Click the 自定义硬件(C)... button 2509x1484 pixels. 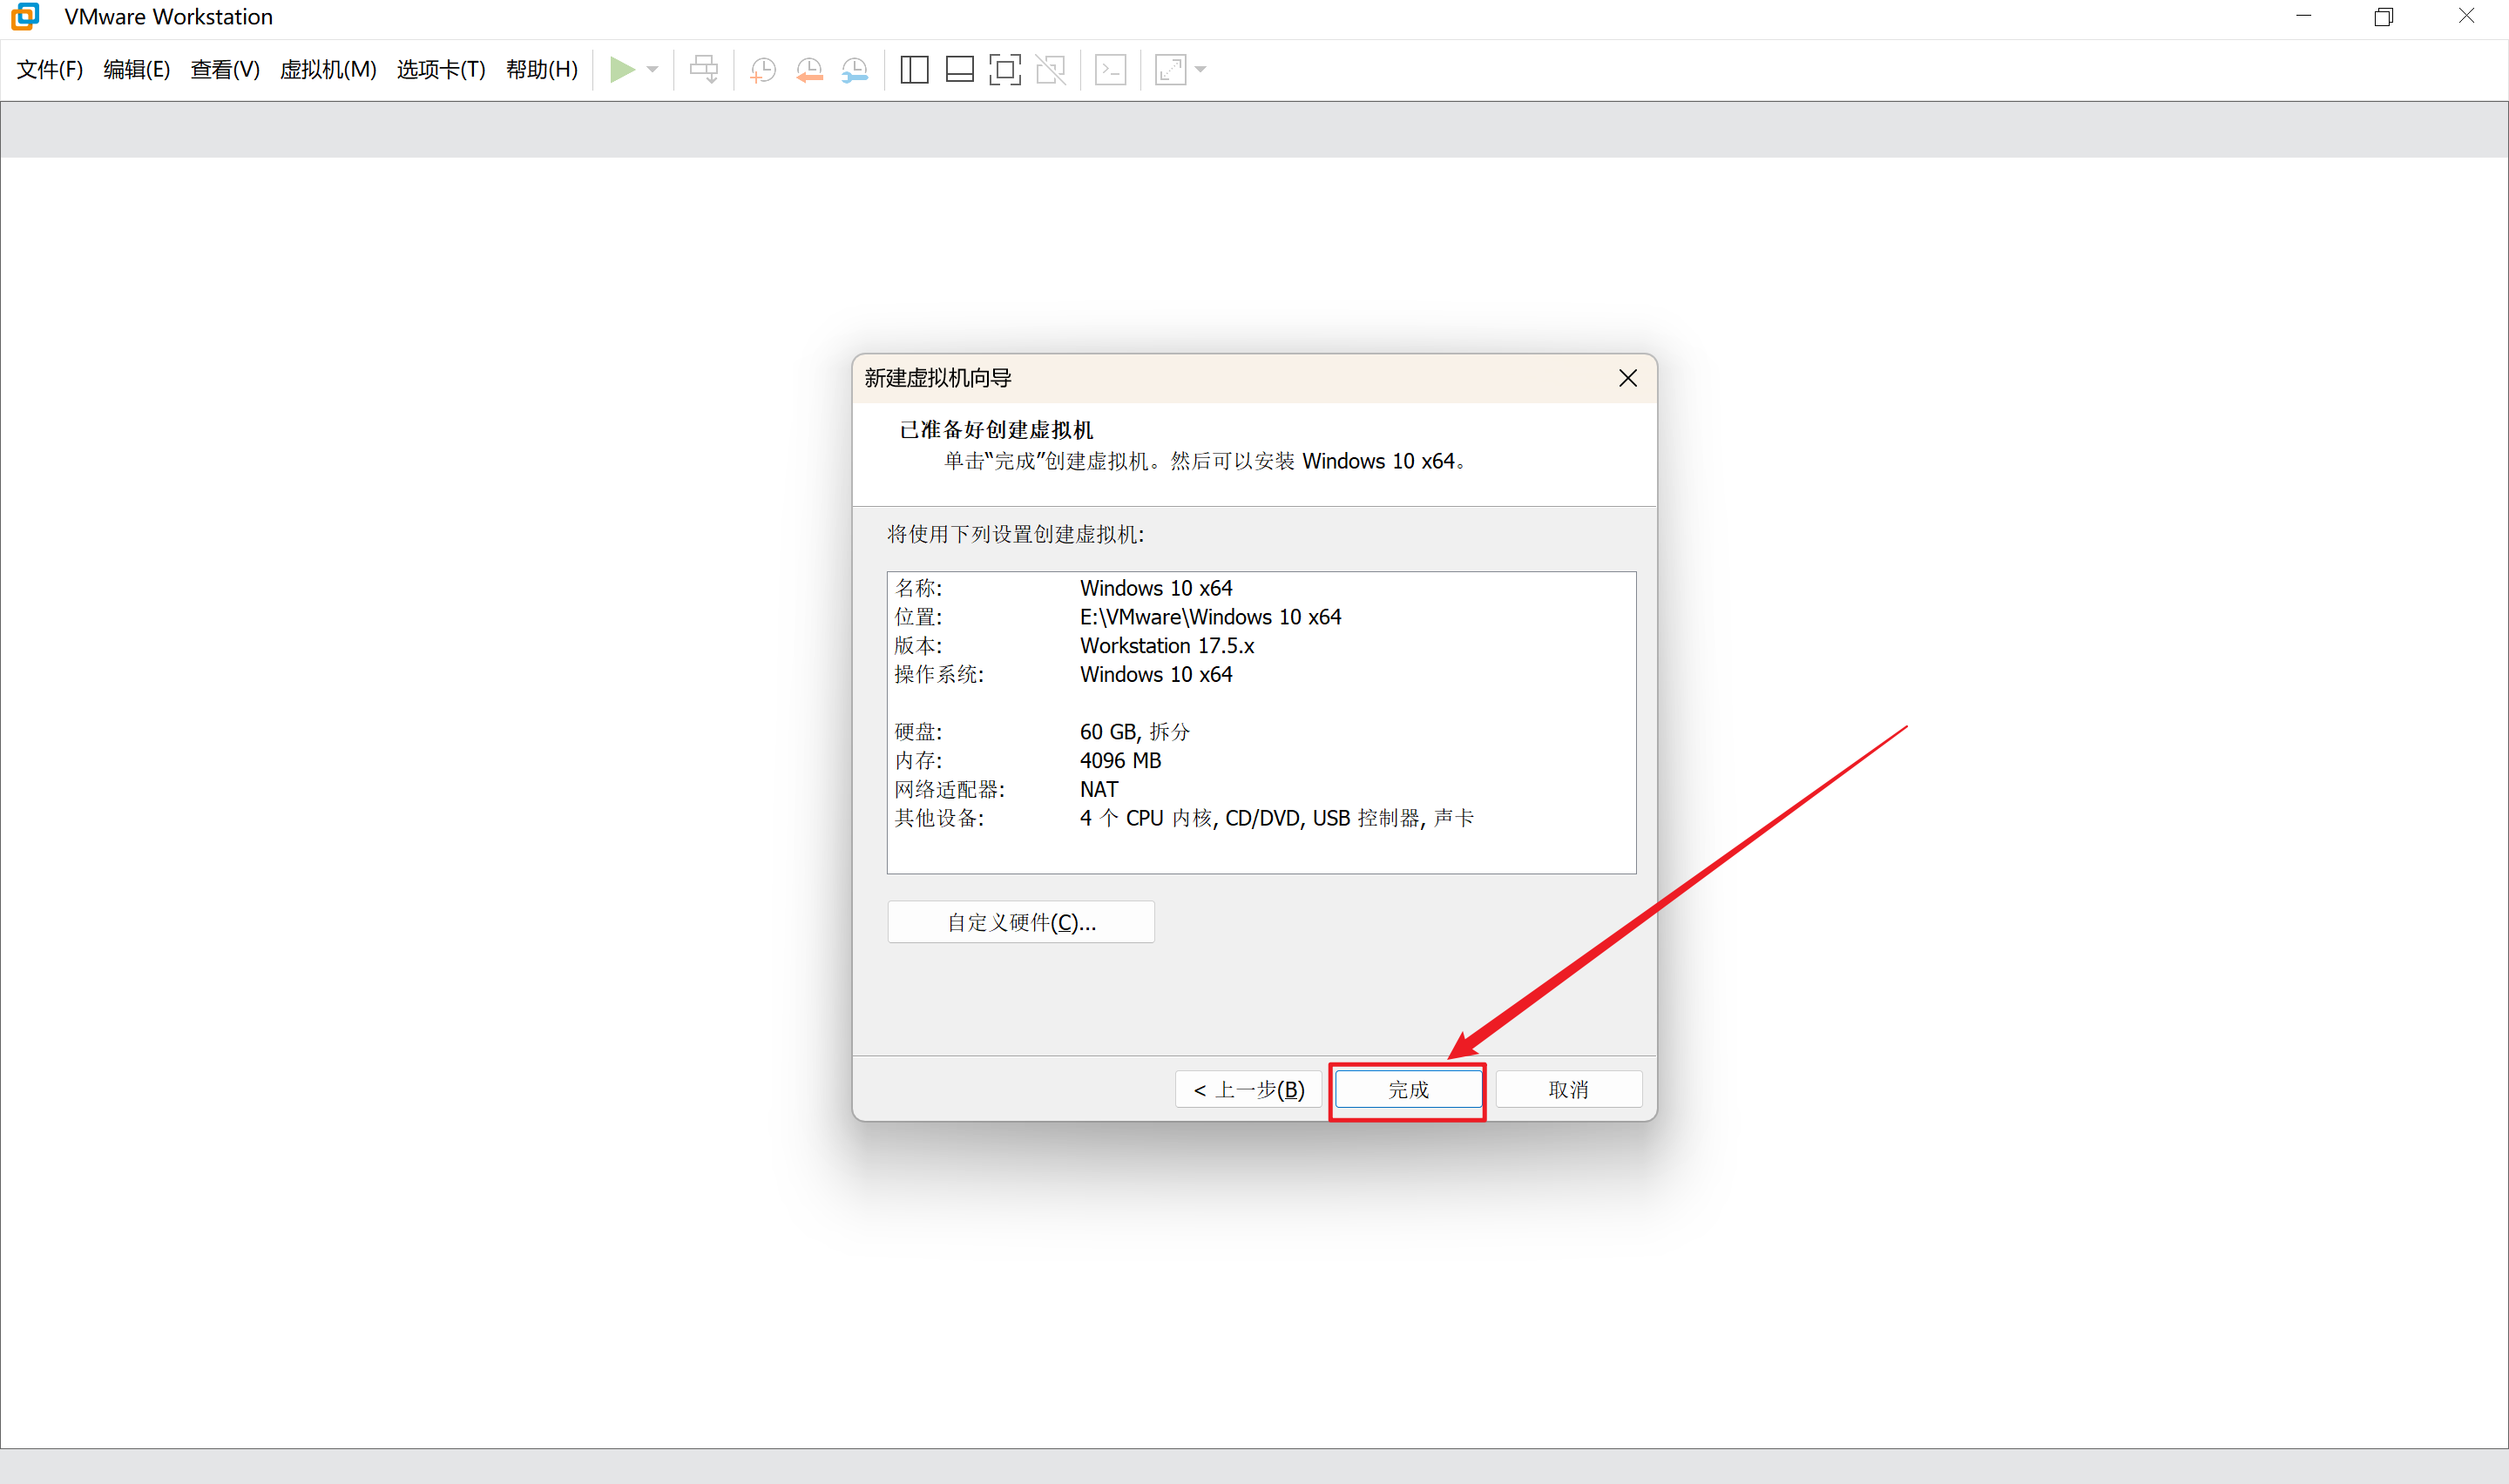(x=1021, y=922)
